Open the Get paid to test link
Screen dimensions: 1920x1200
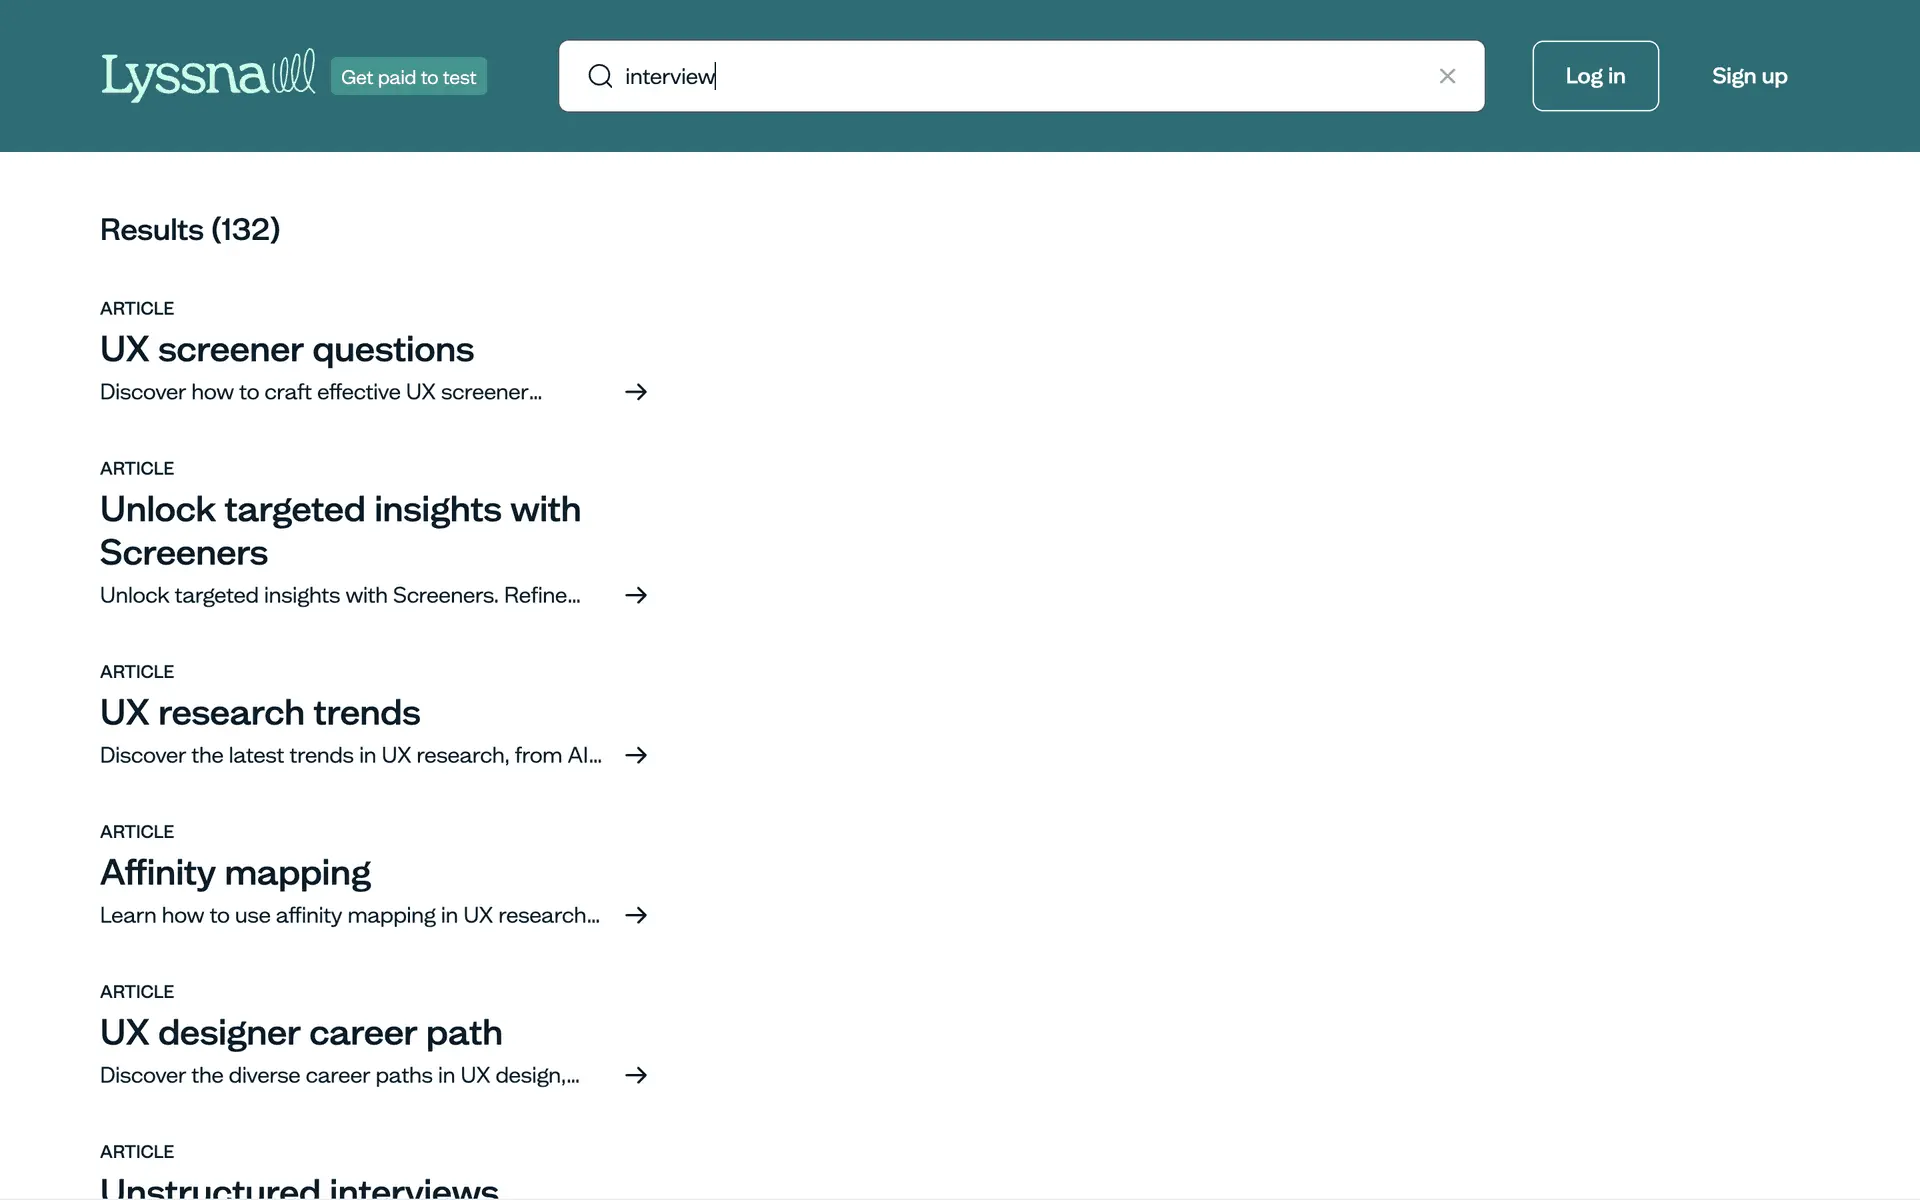pyautogui.click(x=408, y=77)
